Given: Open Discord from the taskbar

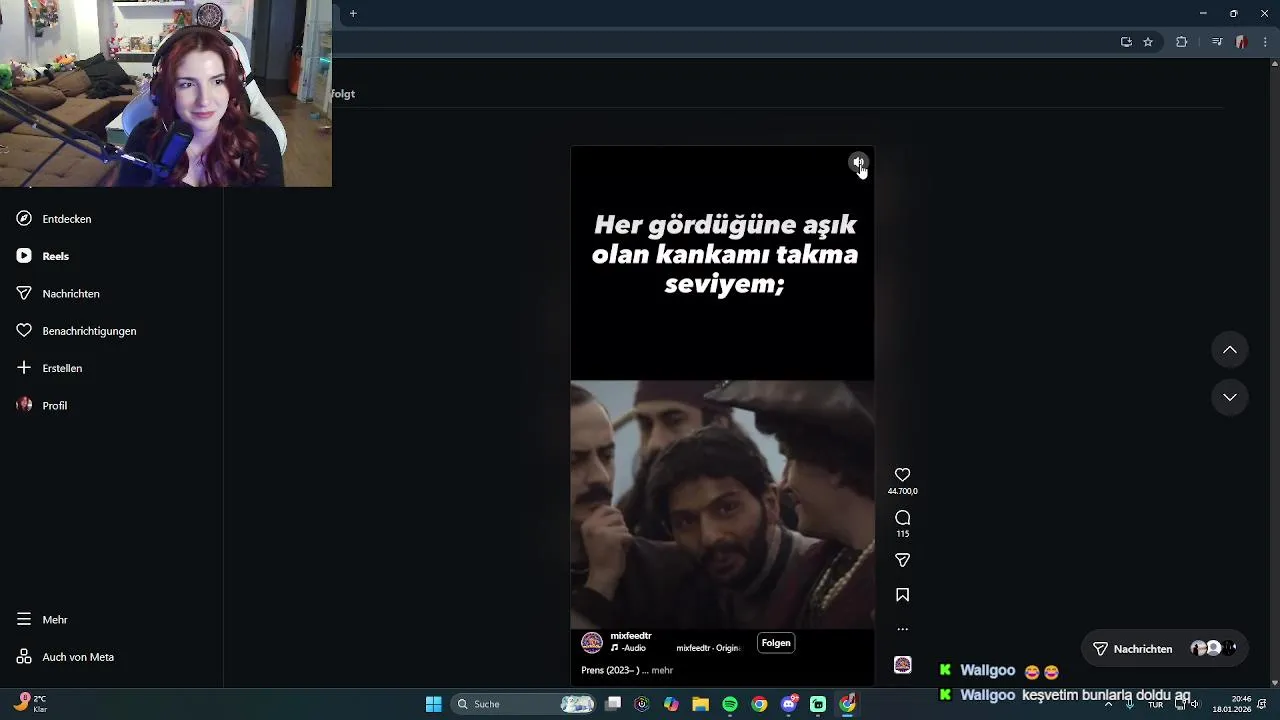Looking at the screenshot, I should tap(789, 704).
